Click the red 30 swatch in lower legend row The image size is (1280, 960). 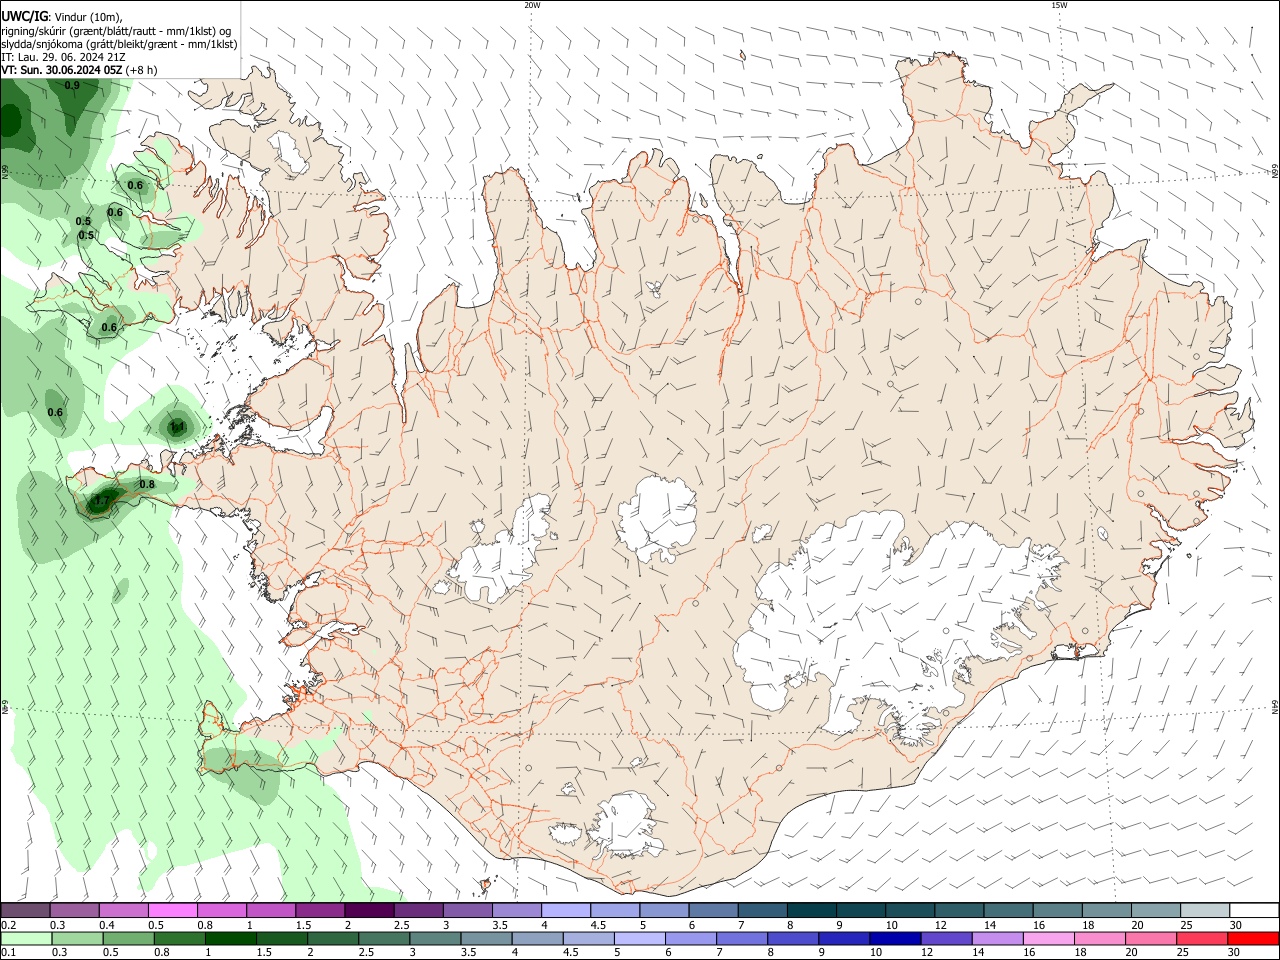point(1253,939)
